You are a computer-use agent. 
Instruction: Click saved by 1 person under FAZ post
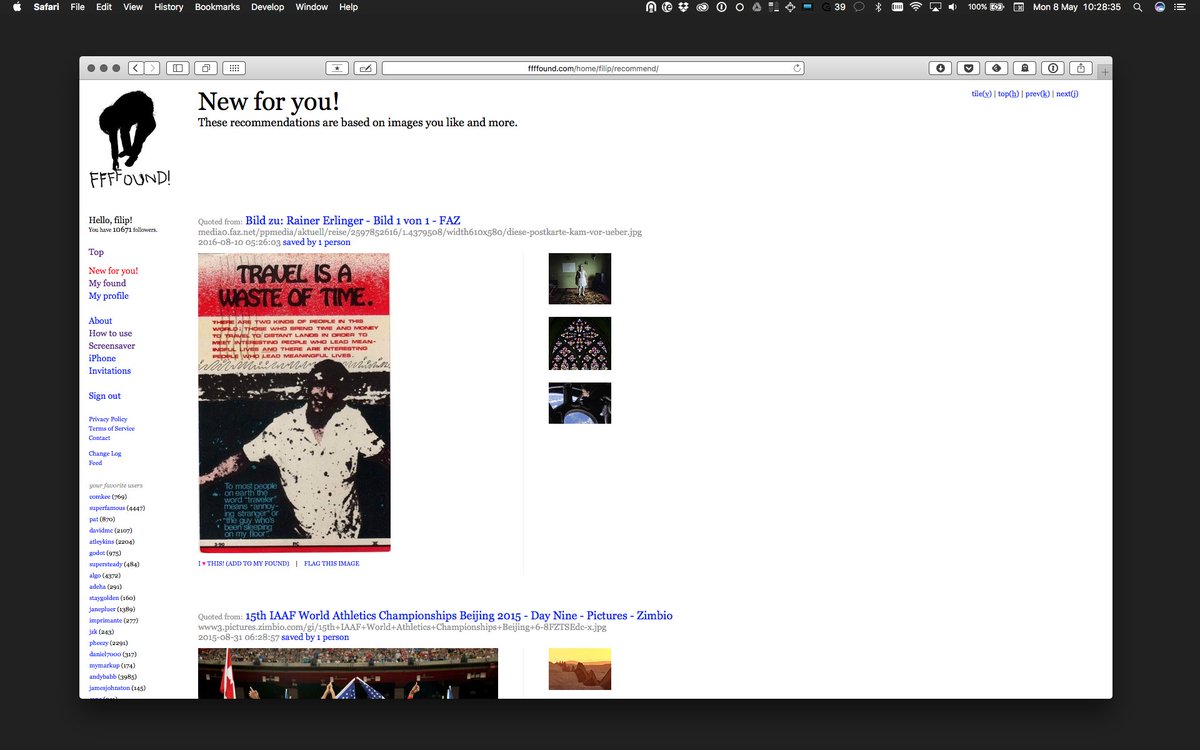tap(316, 242)
